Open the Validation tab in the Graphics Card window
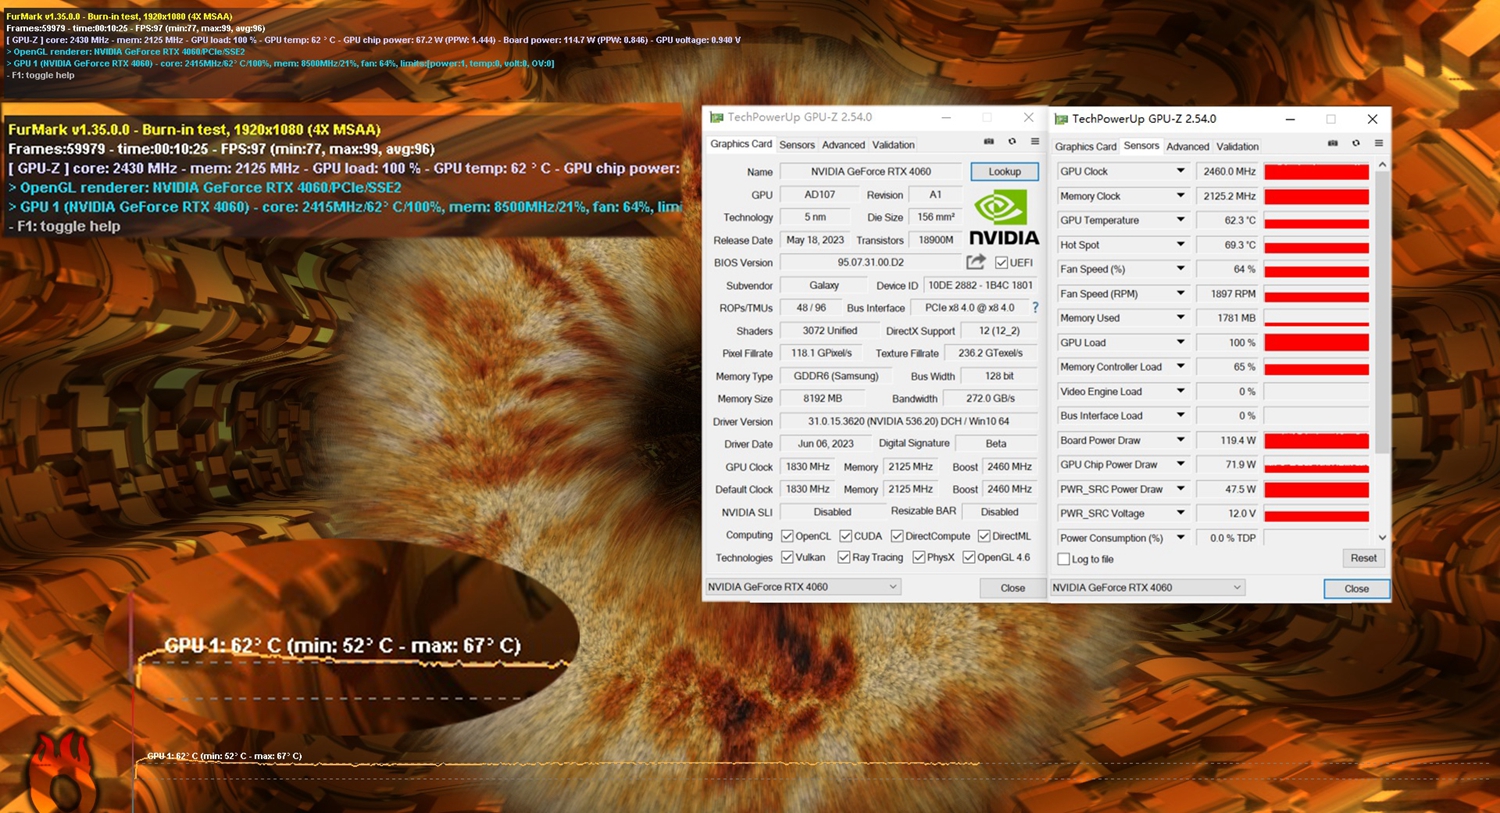The width and height of the screenshot is (1500, 813). pyautogui.click(x=893, y=145)
